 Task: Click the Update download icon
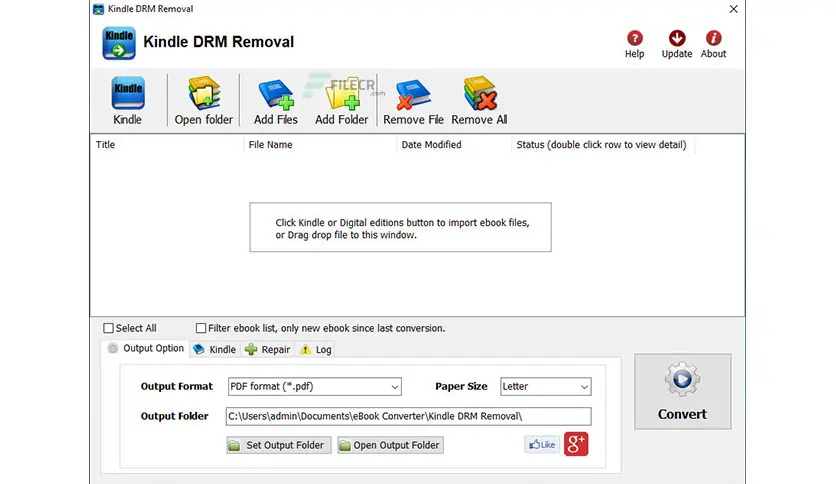click(x=677, y=38)
